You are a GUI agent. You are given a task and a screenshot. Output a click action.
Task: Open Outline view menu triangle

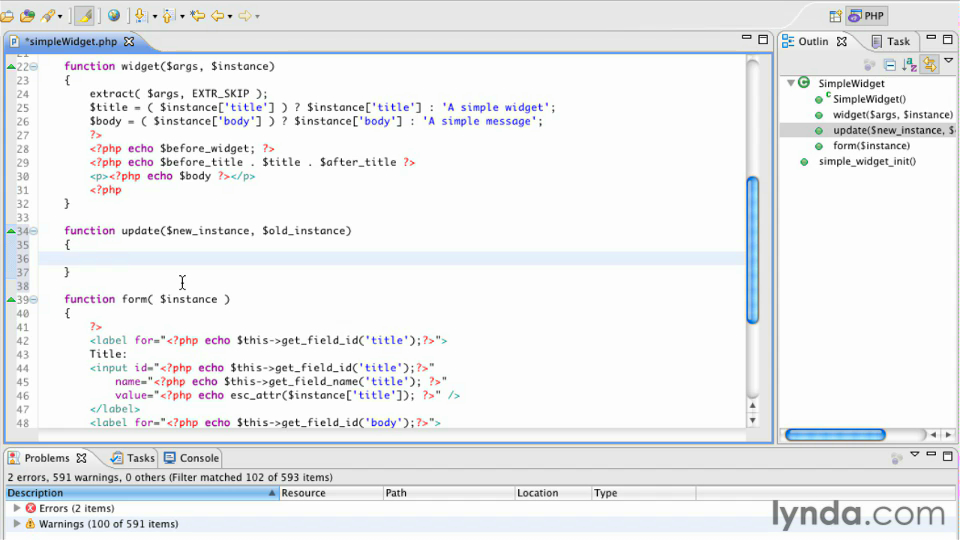click(x=948, y=61)
